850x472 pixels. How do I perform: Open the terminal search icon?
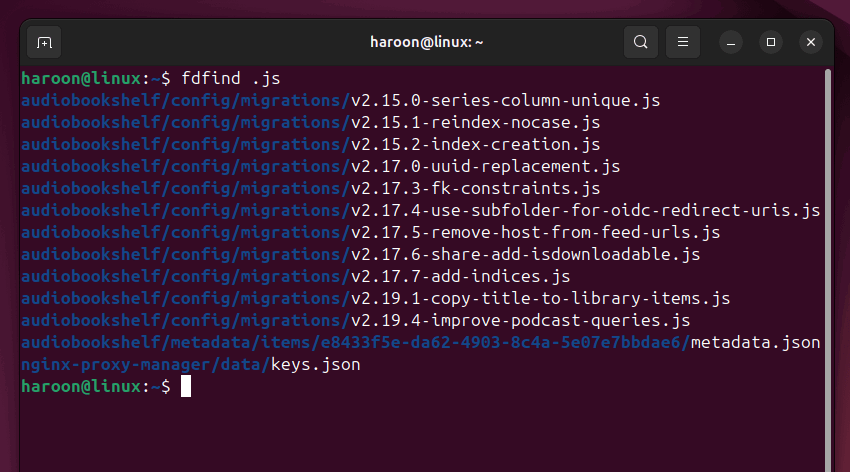click(641, 42)
